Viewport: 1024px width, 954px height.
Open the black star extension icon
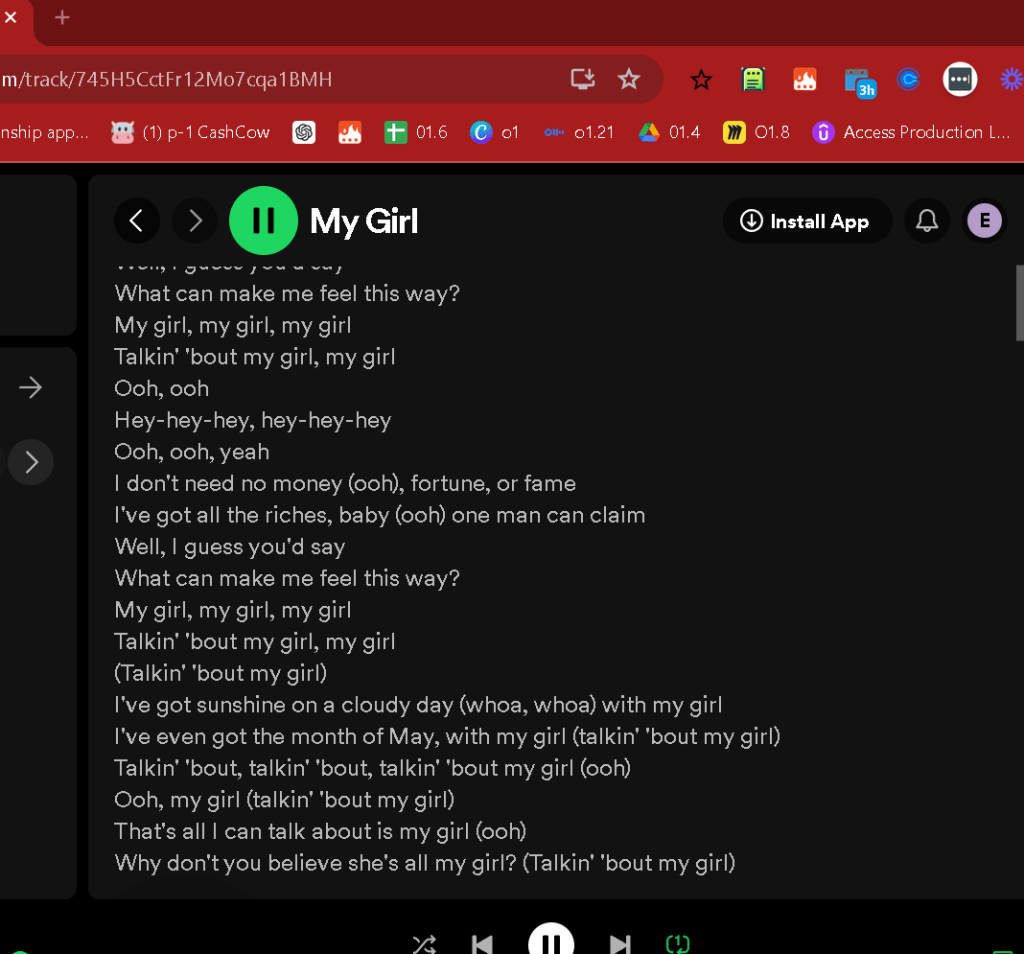(x=701, y=80)
